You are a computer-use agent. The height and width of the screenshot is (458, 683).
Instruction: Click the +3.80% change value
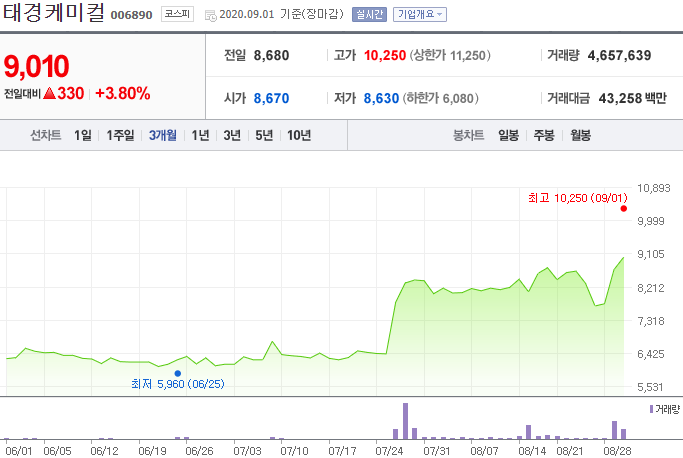point(122,93)
